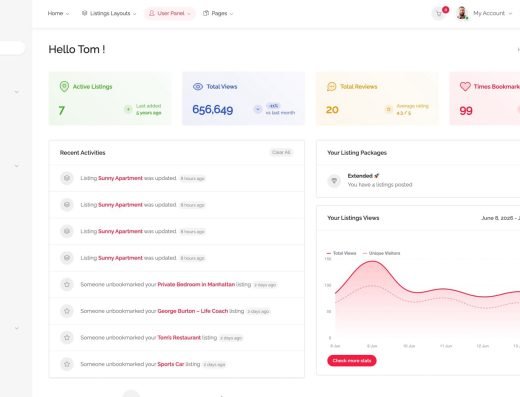Click the Check more stats button
The image size is (520, 397).
click(x=352, y=361)
